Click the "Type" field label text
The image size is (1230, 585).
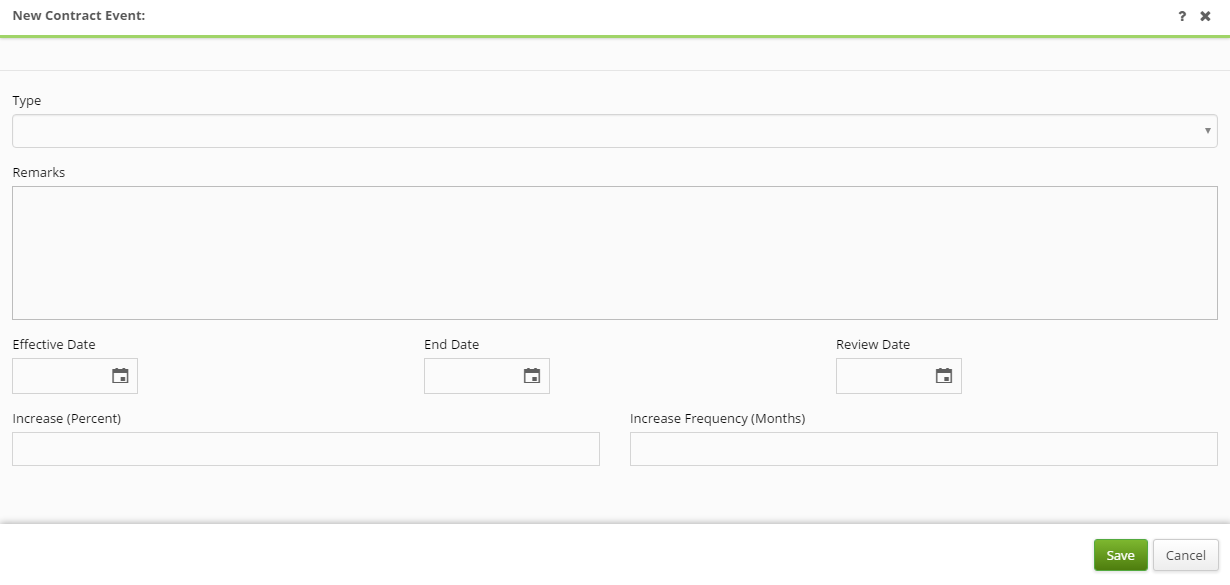[27, 101]
